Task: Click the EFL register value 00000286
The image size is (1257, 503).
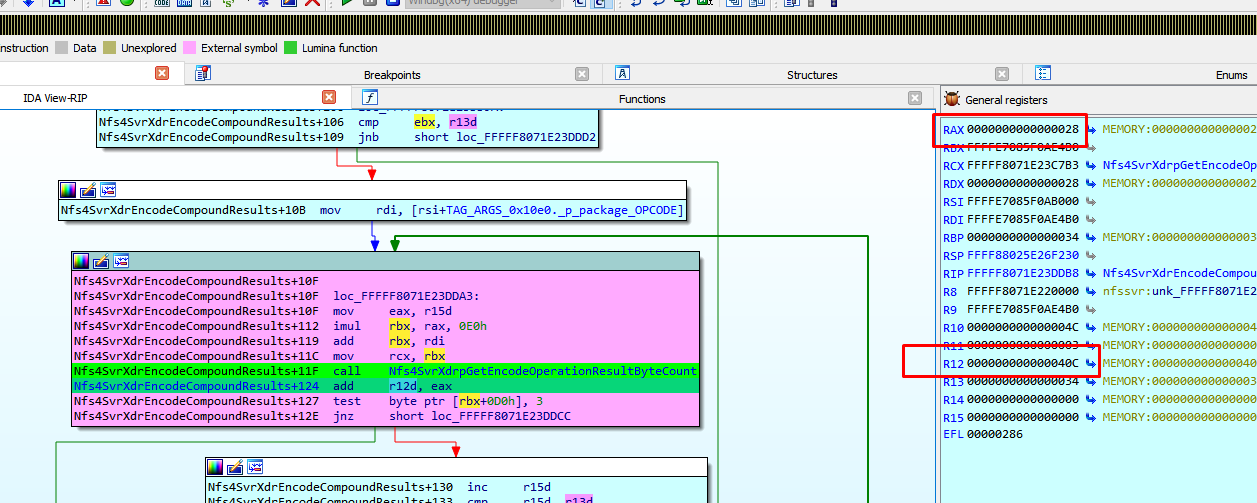Action: coord(995,435)
